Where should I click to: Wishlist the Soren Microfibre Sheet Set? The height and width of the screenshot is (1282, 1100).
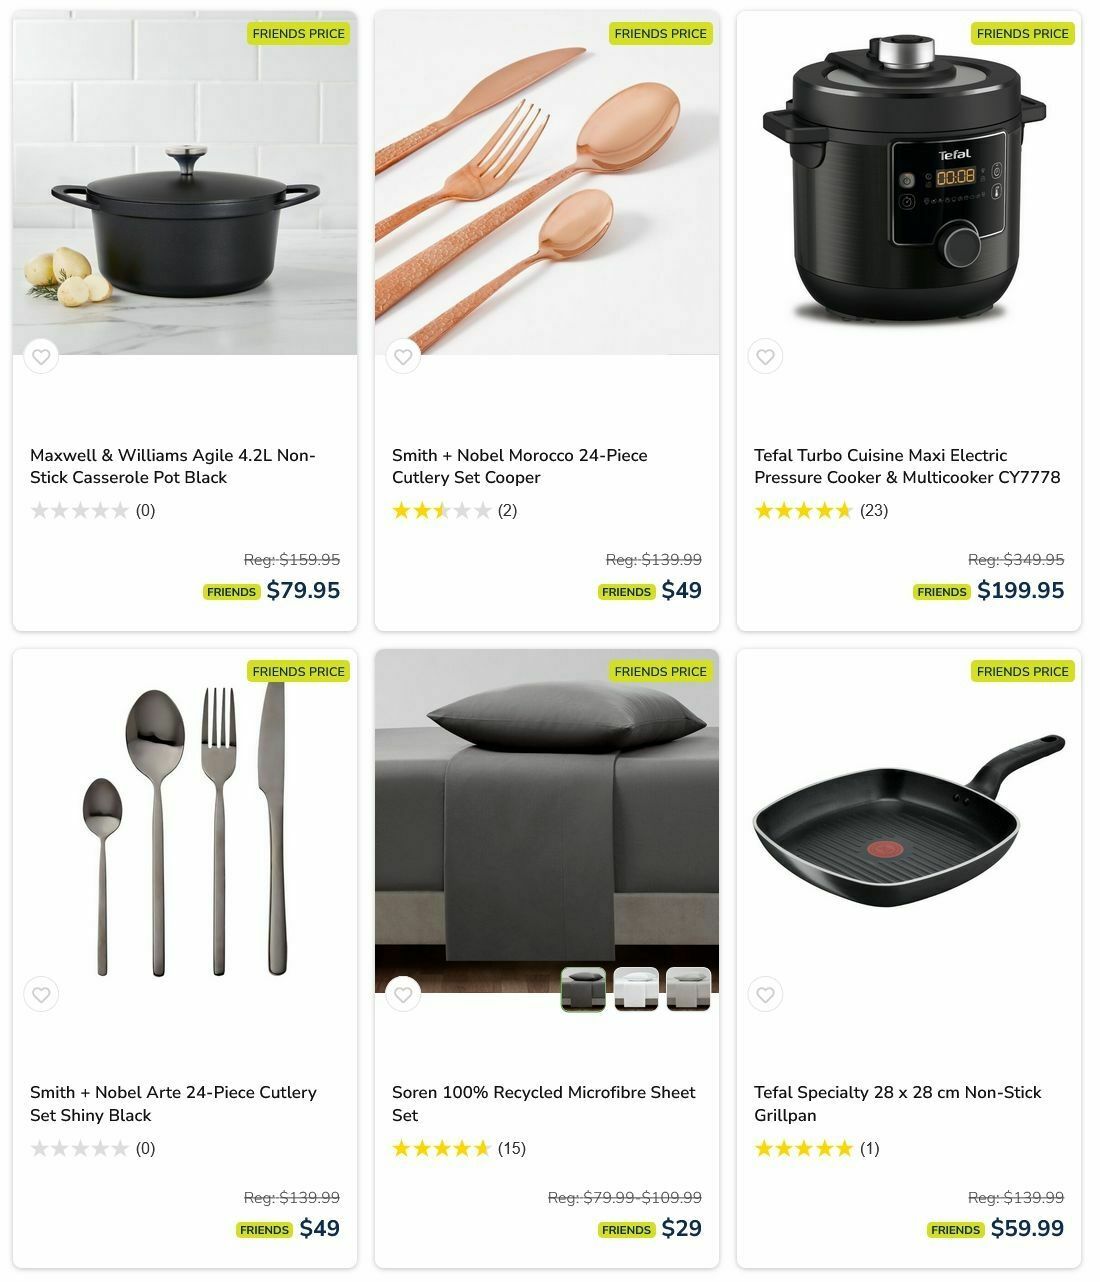pos(403,995)
